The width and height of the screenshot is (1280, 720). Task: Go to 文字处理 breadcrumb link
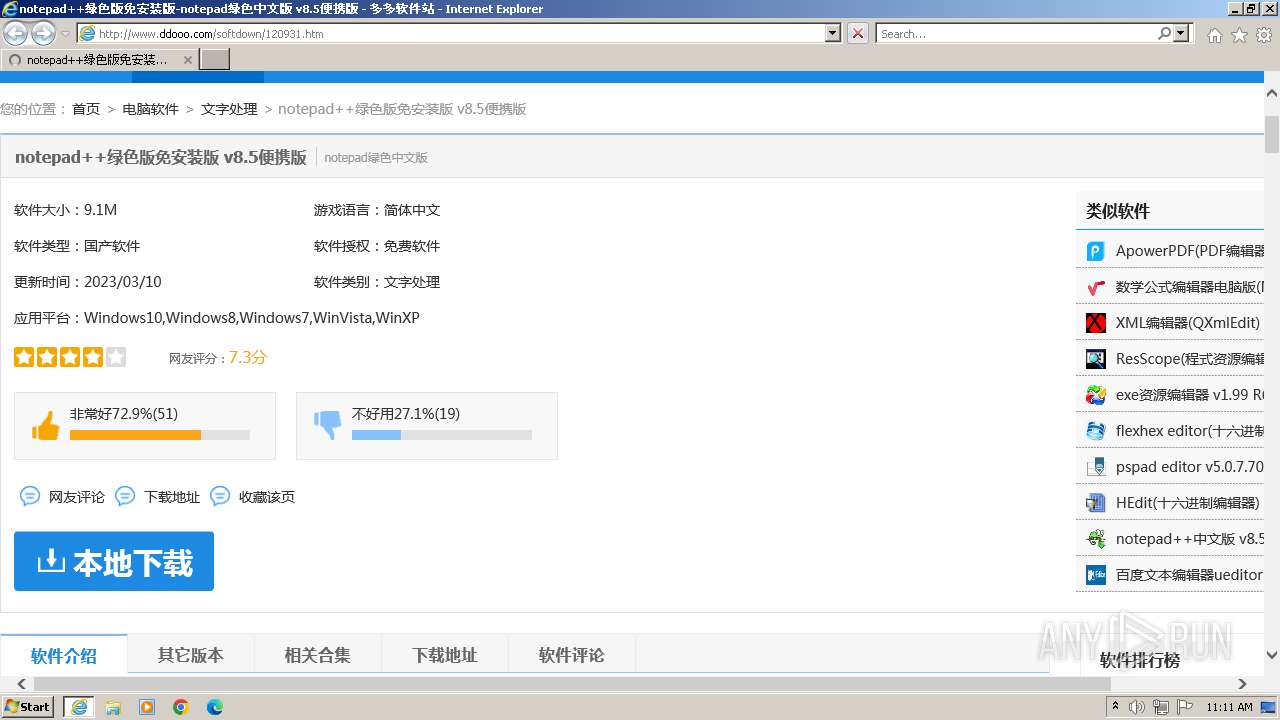point(229,109)
